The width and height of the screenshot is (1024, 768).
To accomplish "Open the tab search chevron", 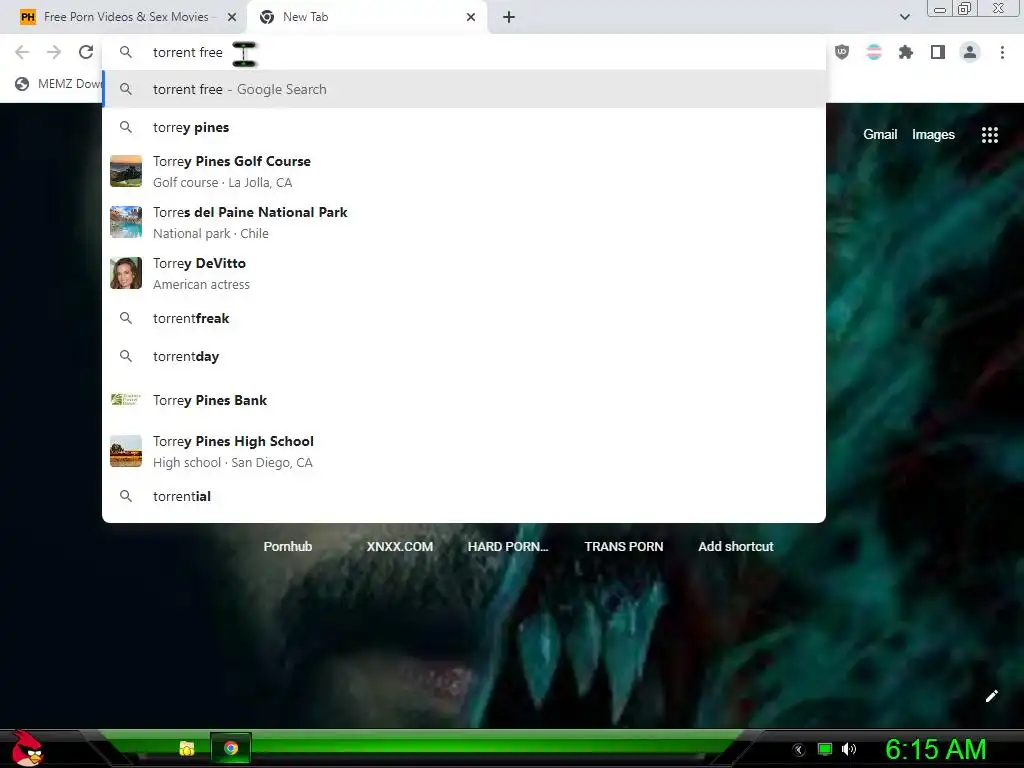I will pos(904,17).
